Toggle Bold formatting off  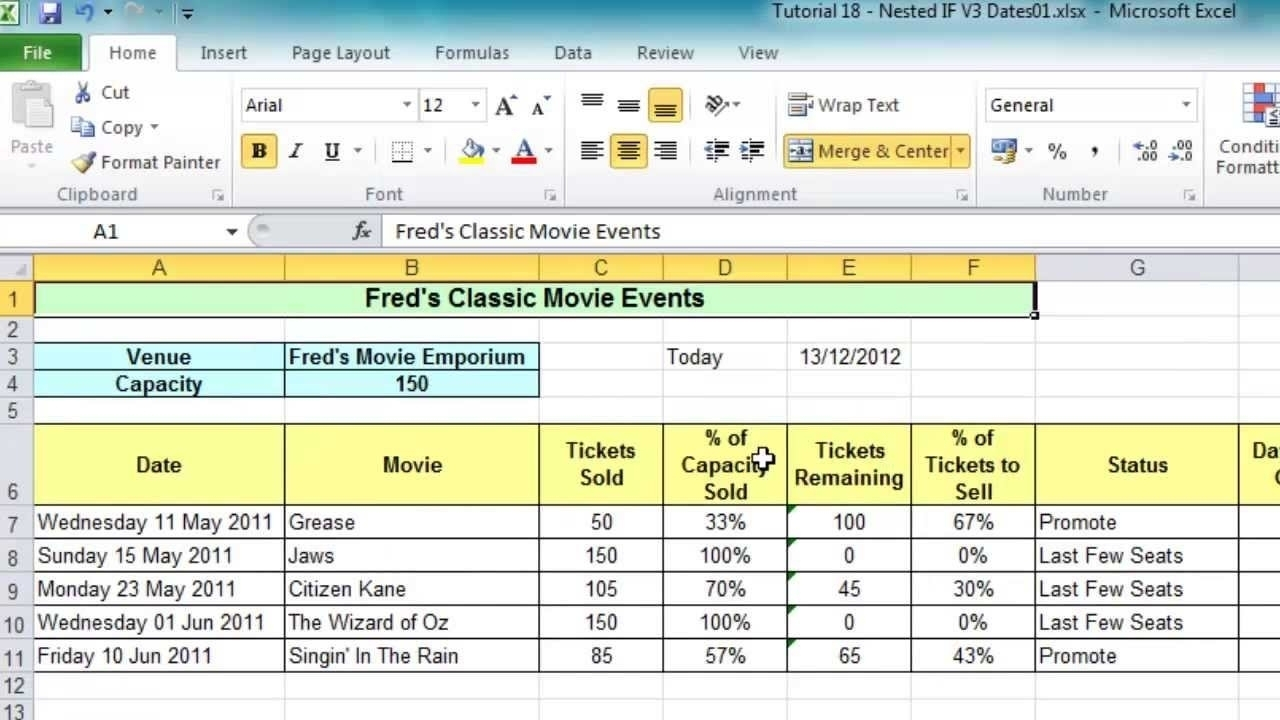coord(259,151)
